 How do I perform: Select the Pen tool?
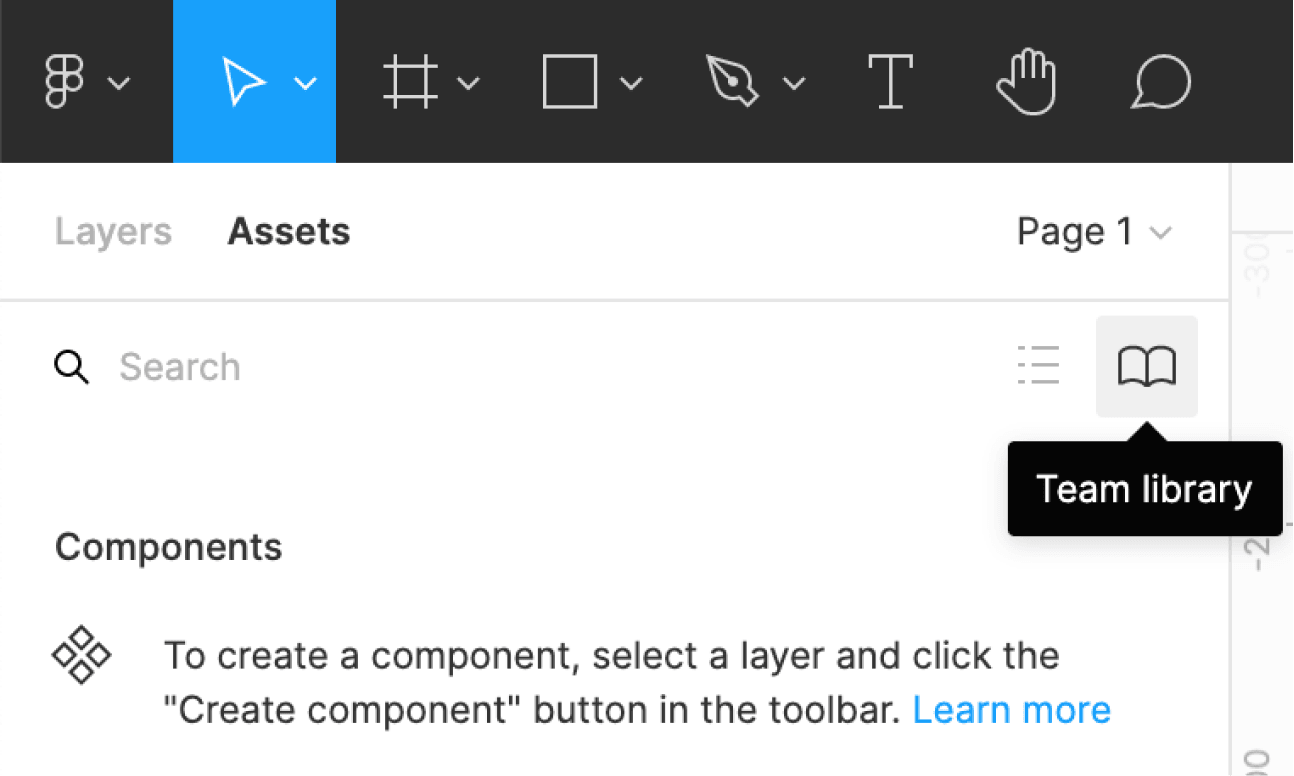click(x=732, y=81)
